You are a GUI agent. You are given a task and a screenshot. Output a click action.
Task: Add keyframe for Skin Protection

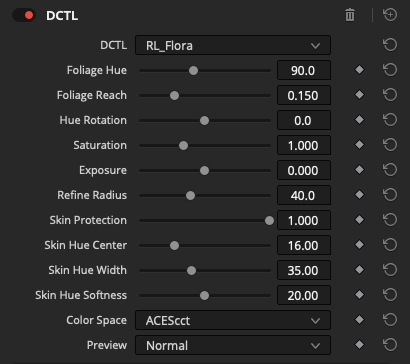coord(359,220)
